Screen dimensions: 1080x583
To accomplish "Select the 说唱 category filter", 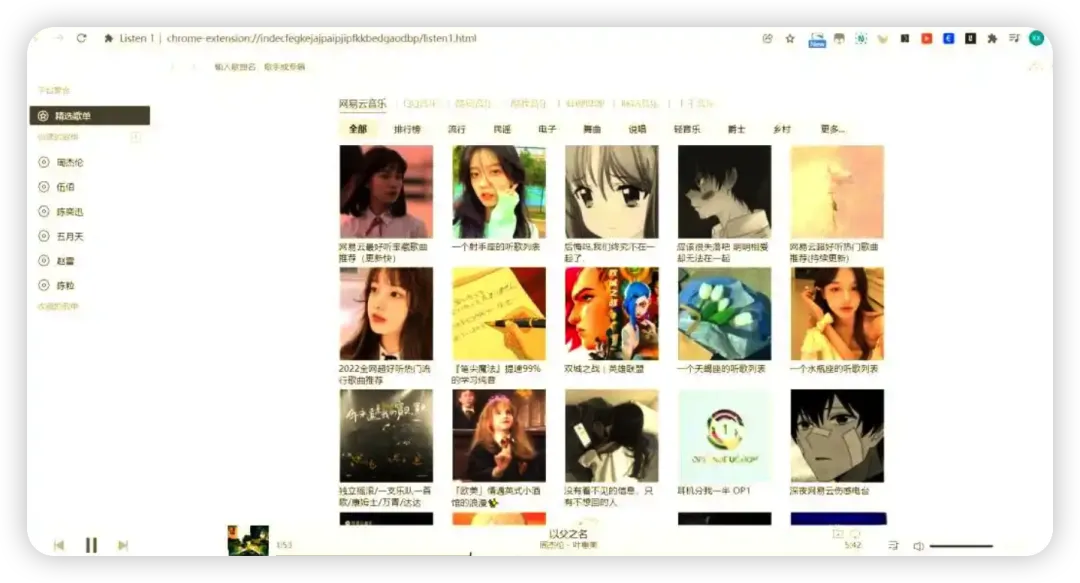I will pyautogui.click(x=637, y=129).
